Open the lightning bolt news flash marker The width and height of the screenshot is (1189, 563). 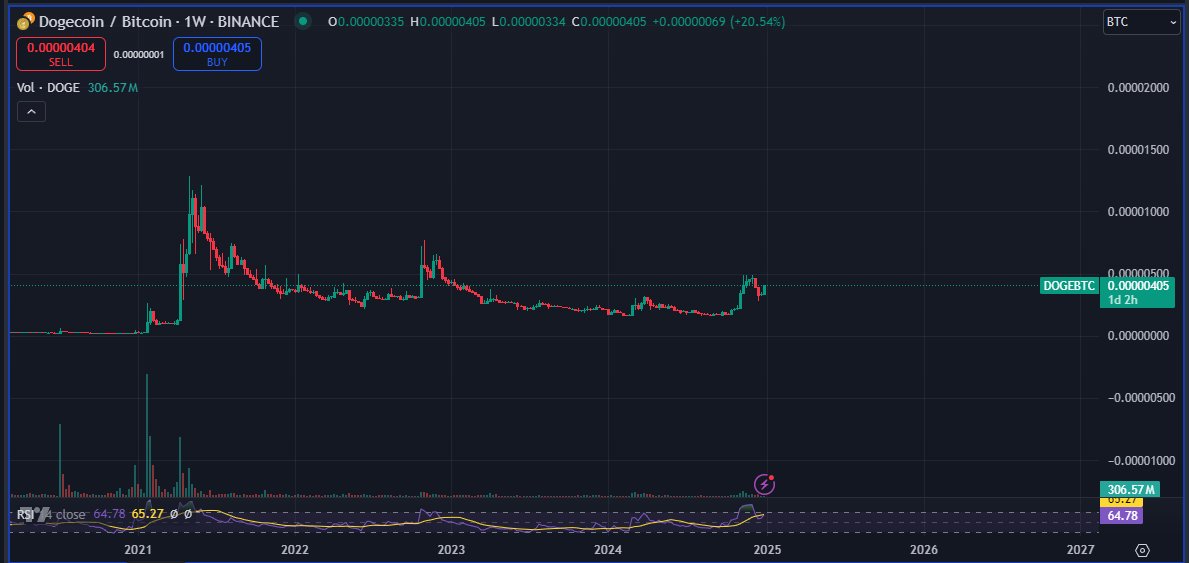(x=765, y=485)
